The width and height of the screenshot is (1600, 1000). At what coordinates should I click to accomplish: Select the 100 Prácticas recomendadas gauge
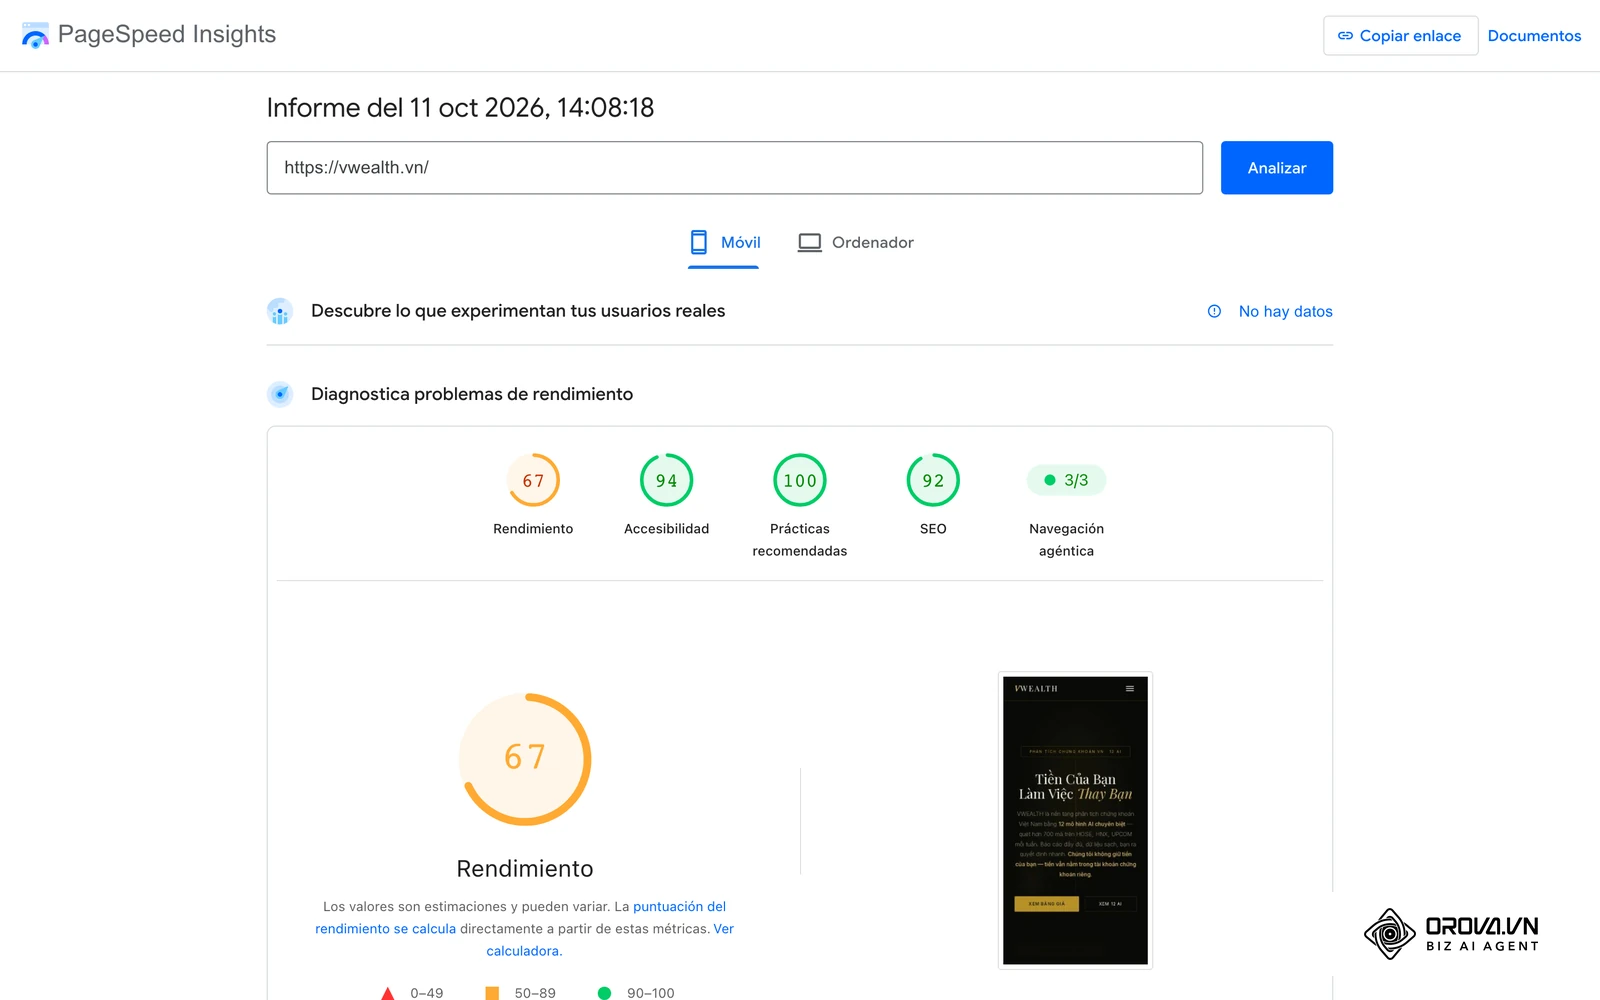(x=800, y=480)
